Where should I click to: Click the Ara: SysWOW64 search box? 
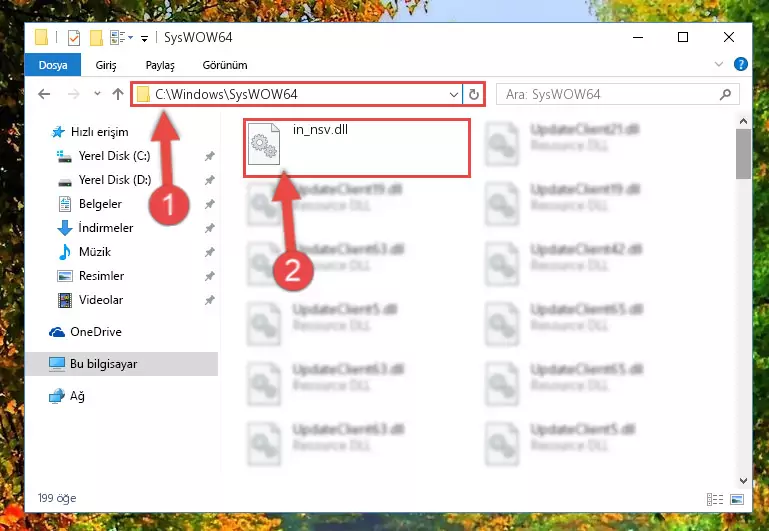pos(617,94)
